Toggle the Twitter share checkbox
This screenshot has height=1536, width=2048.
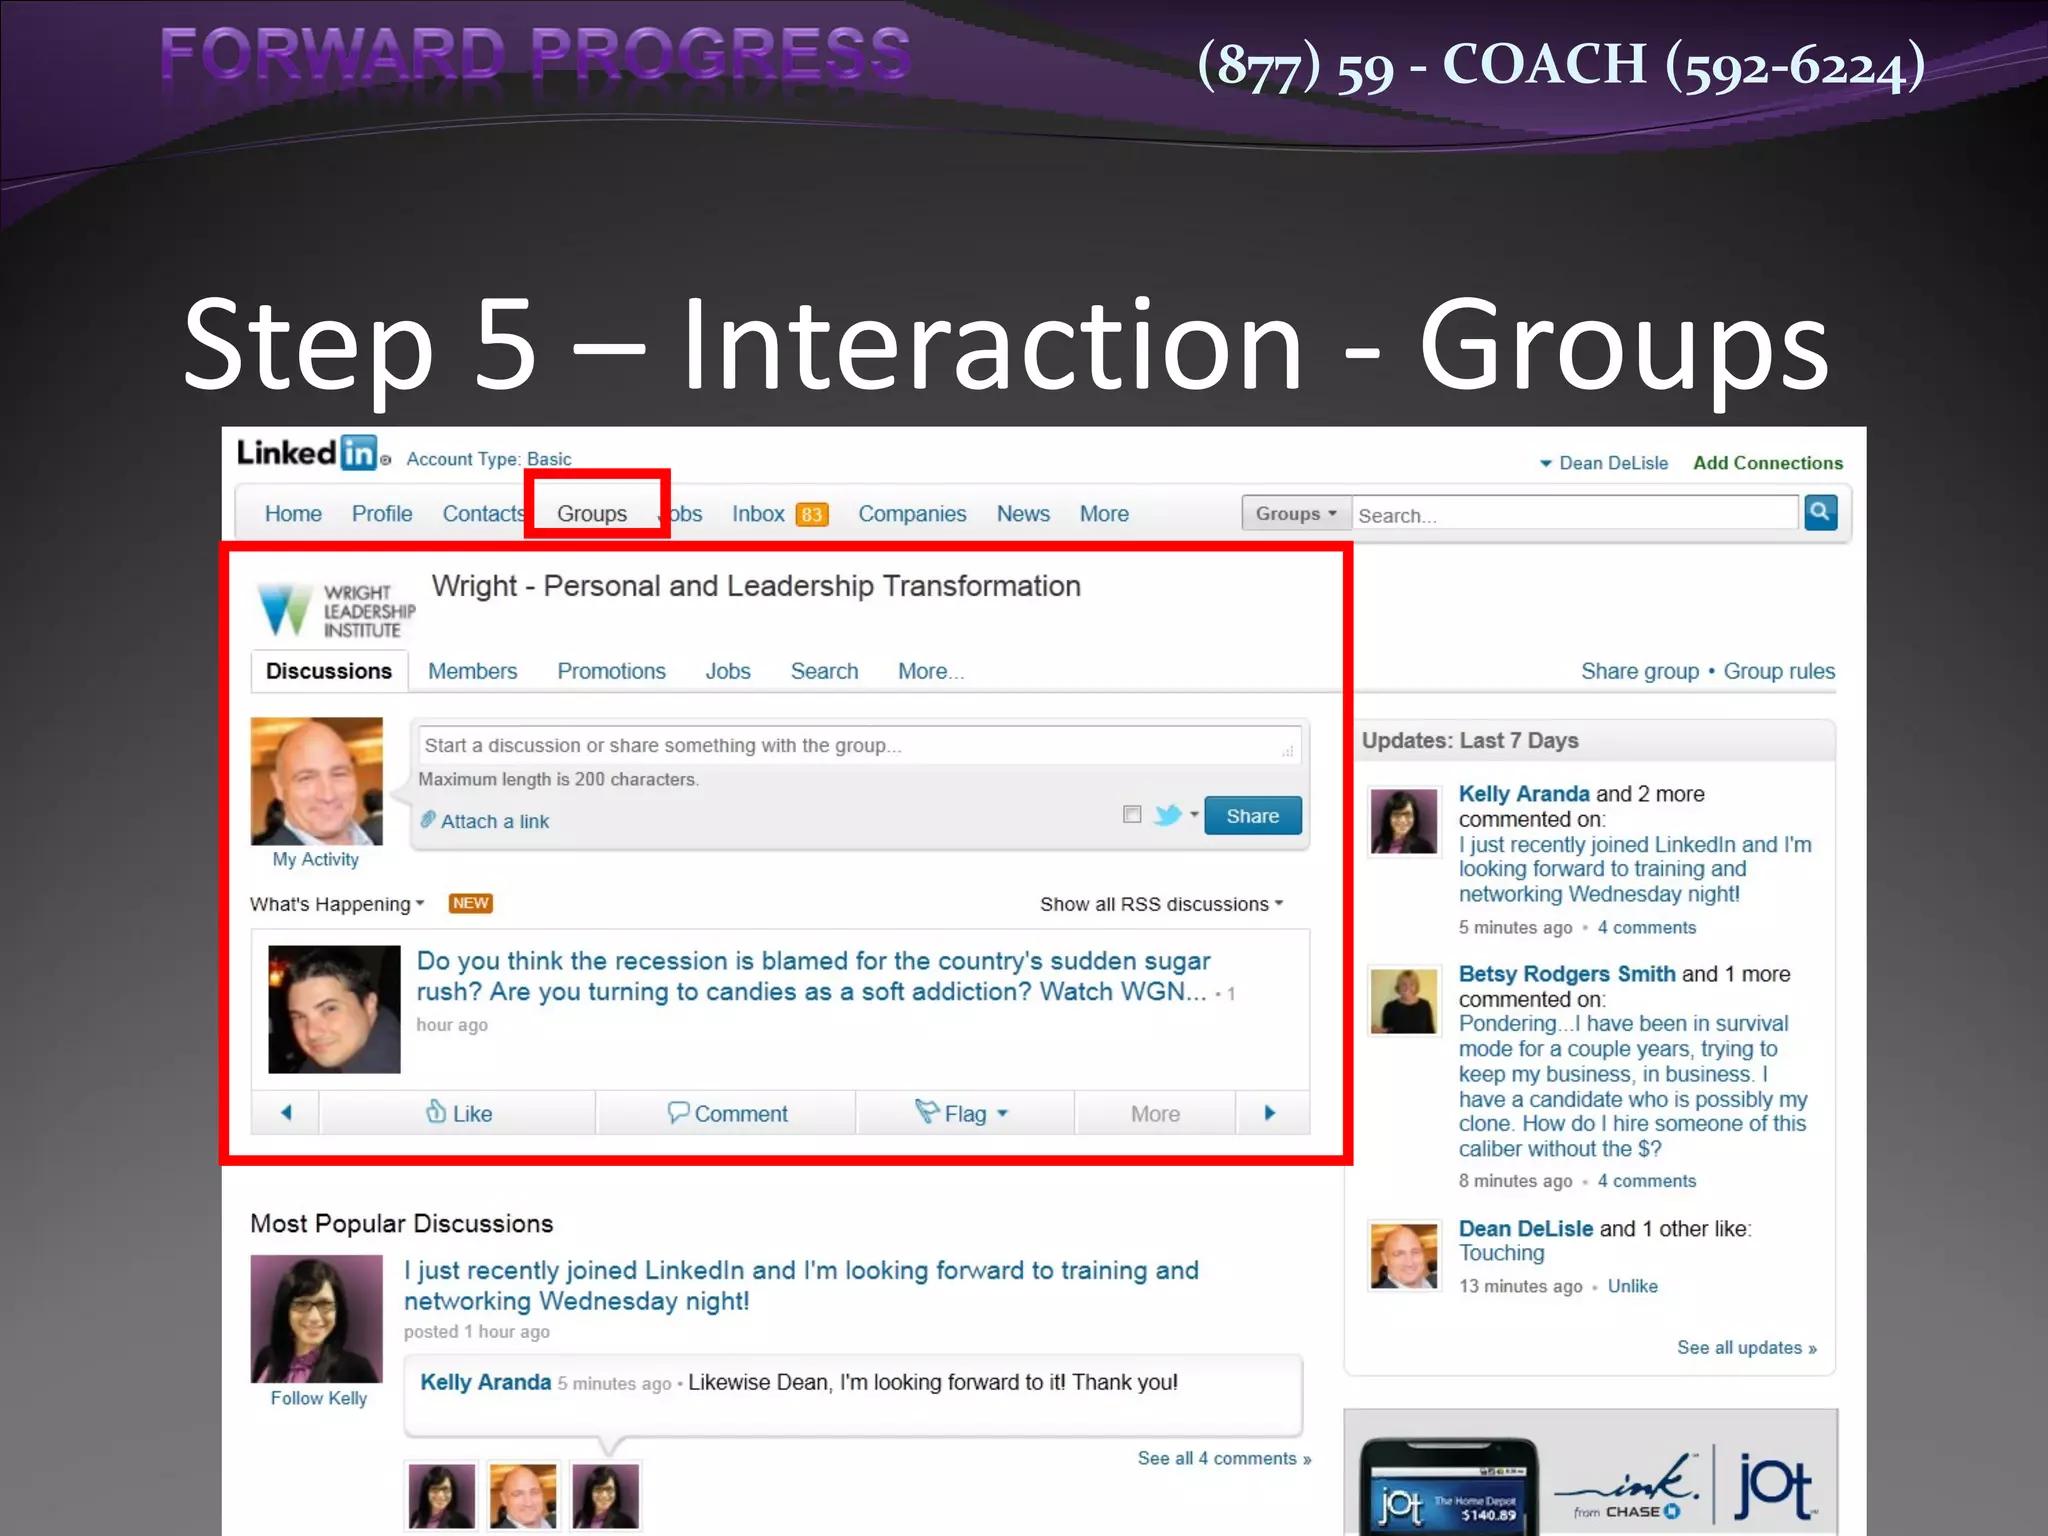[1132, 814]
